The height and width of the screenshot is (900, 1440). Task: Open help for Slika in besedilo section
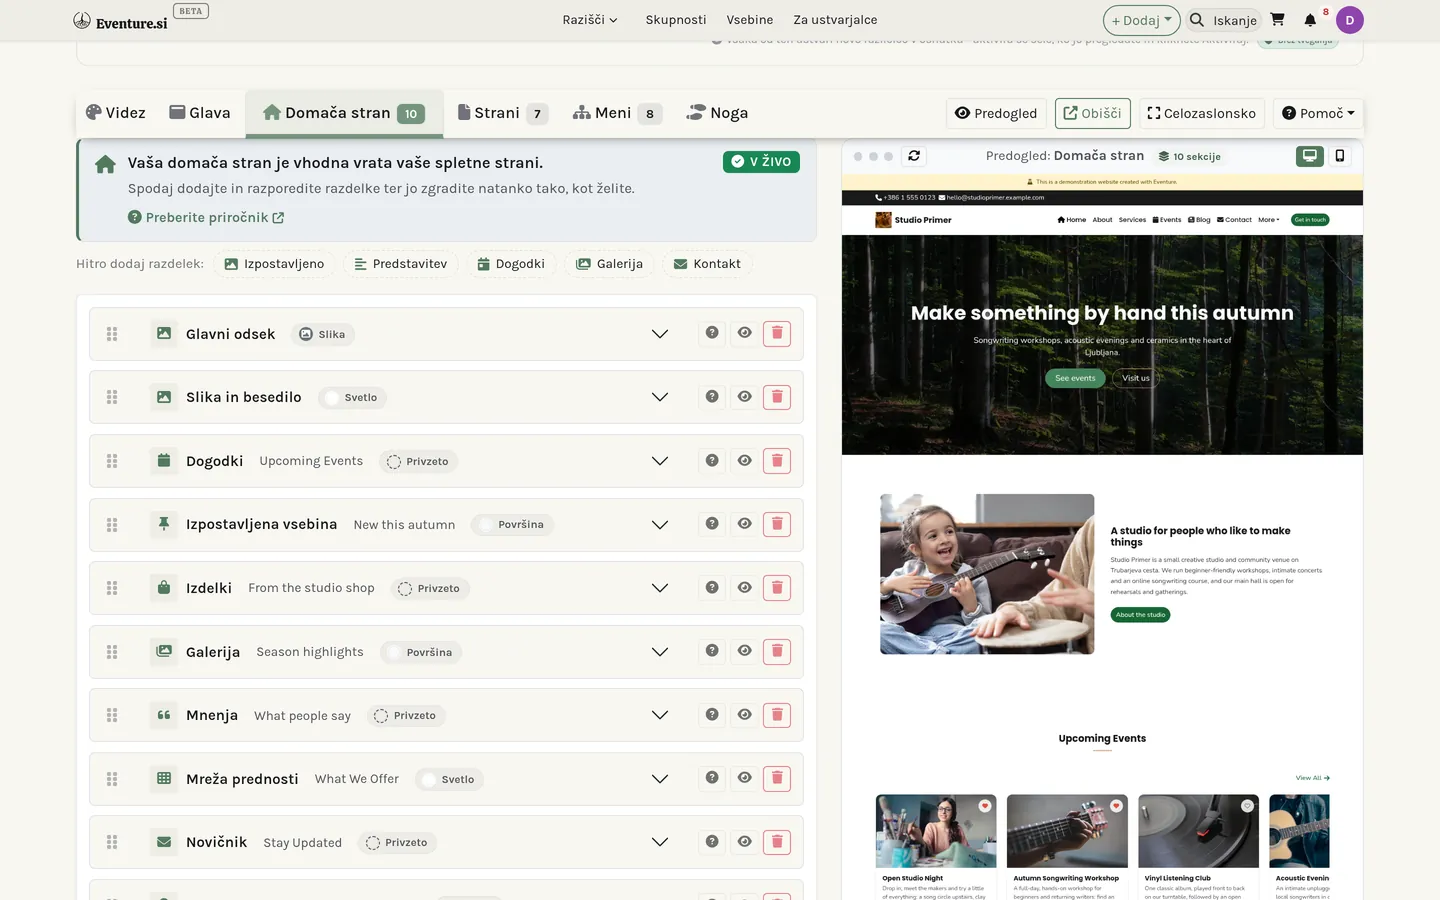pos(712,396)
